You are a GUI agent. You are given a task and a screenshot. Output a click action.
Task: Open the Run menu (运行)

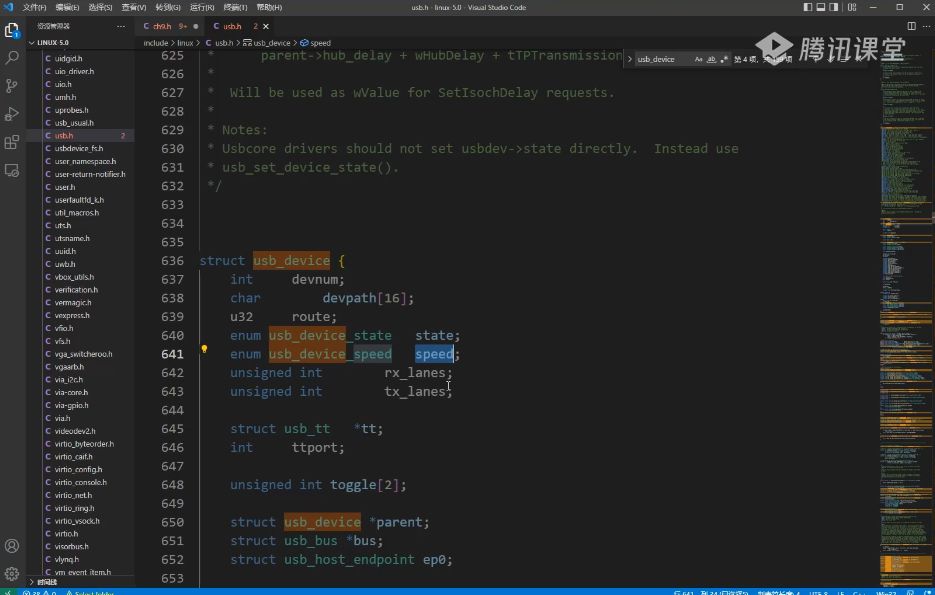(x=202, y=7)
